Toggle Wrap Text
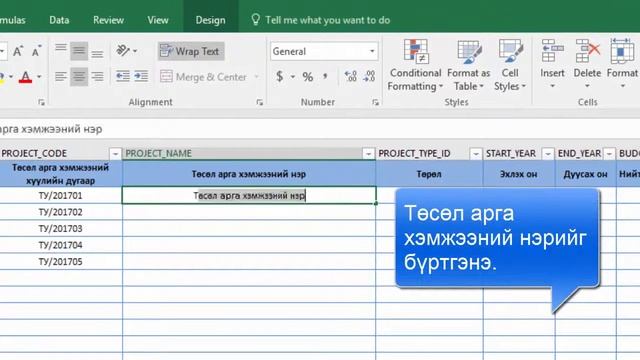This screenshot has width=640, height=360. [191, 51]
